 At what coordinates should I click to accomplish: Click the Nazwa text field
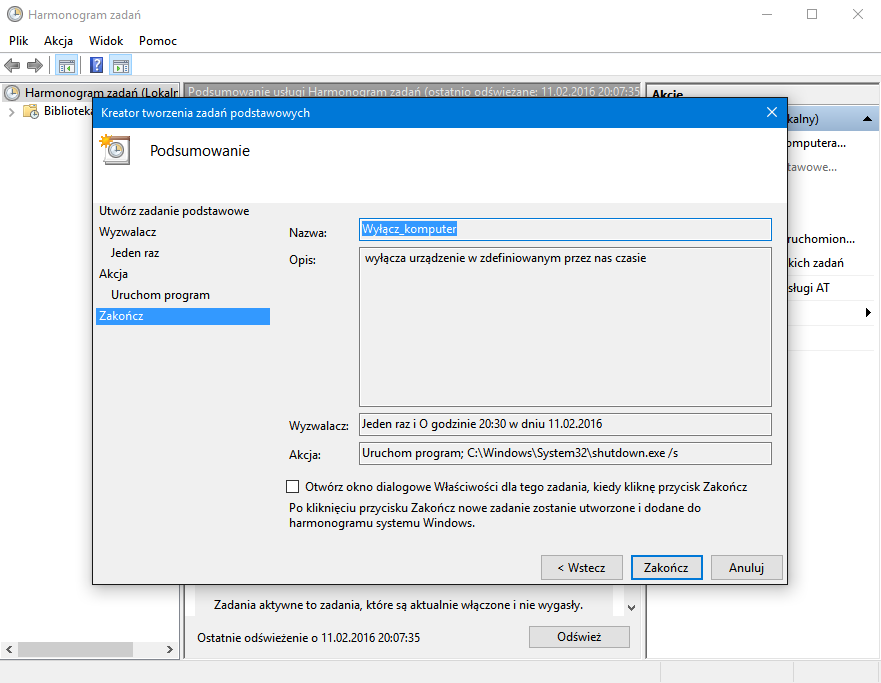565,230
